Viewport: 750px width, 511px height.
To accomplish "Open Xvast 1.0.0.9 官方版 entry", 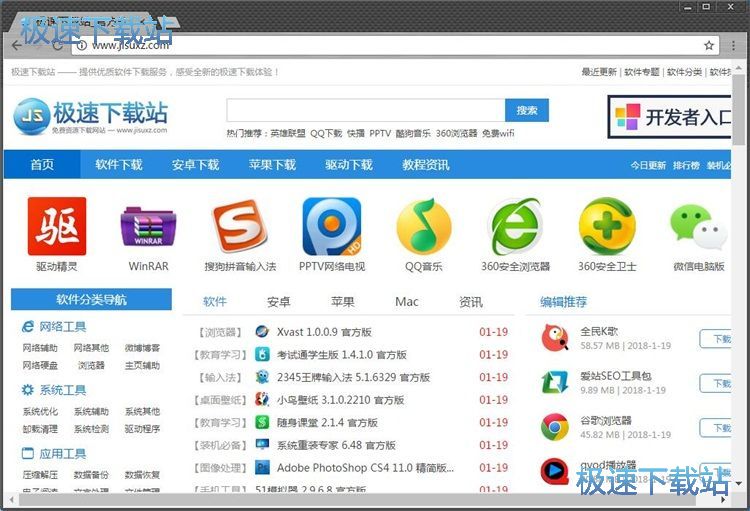I will point(324,332).
